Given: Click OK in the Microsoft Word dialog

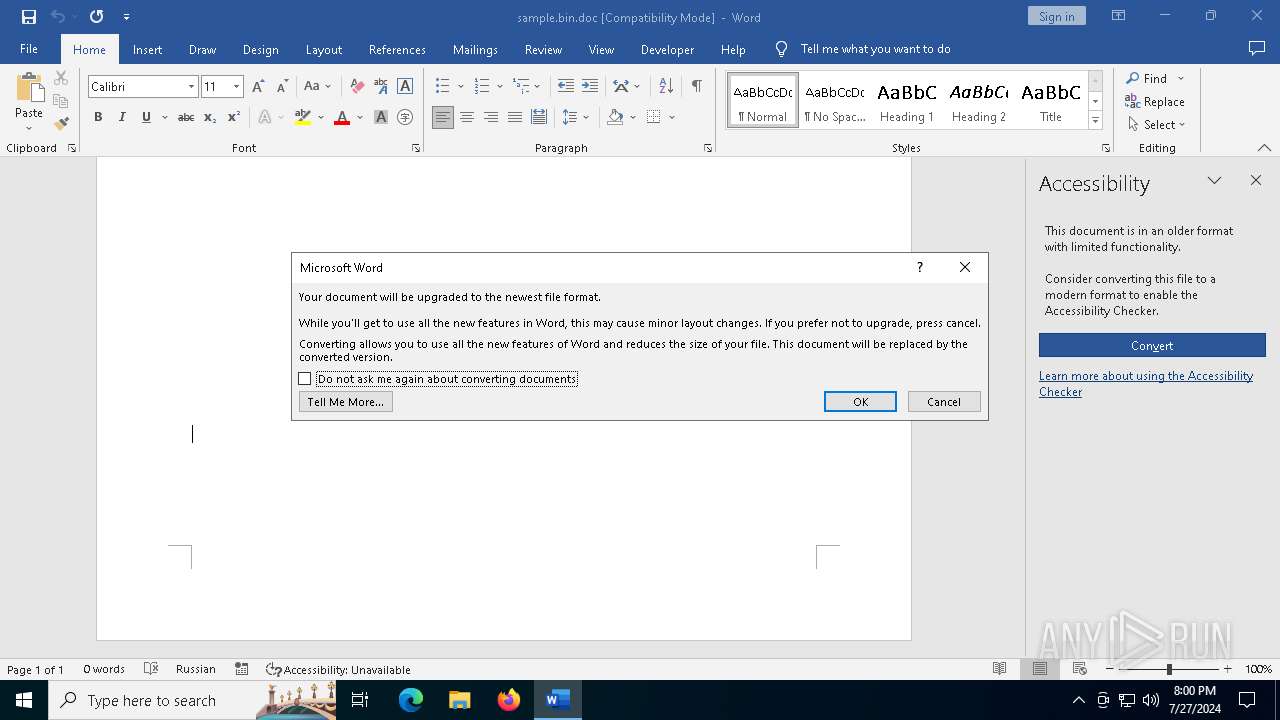Looking at the screenshot, I should 860,402.
